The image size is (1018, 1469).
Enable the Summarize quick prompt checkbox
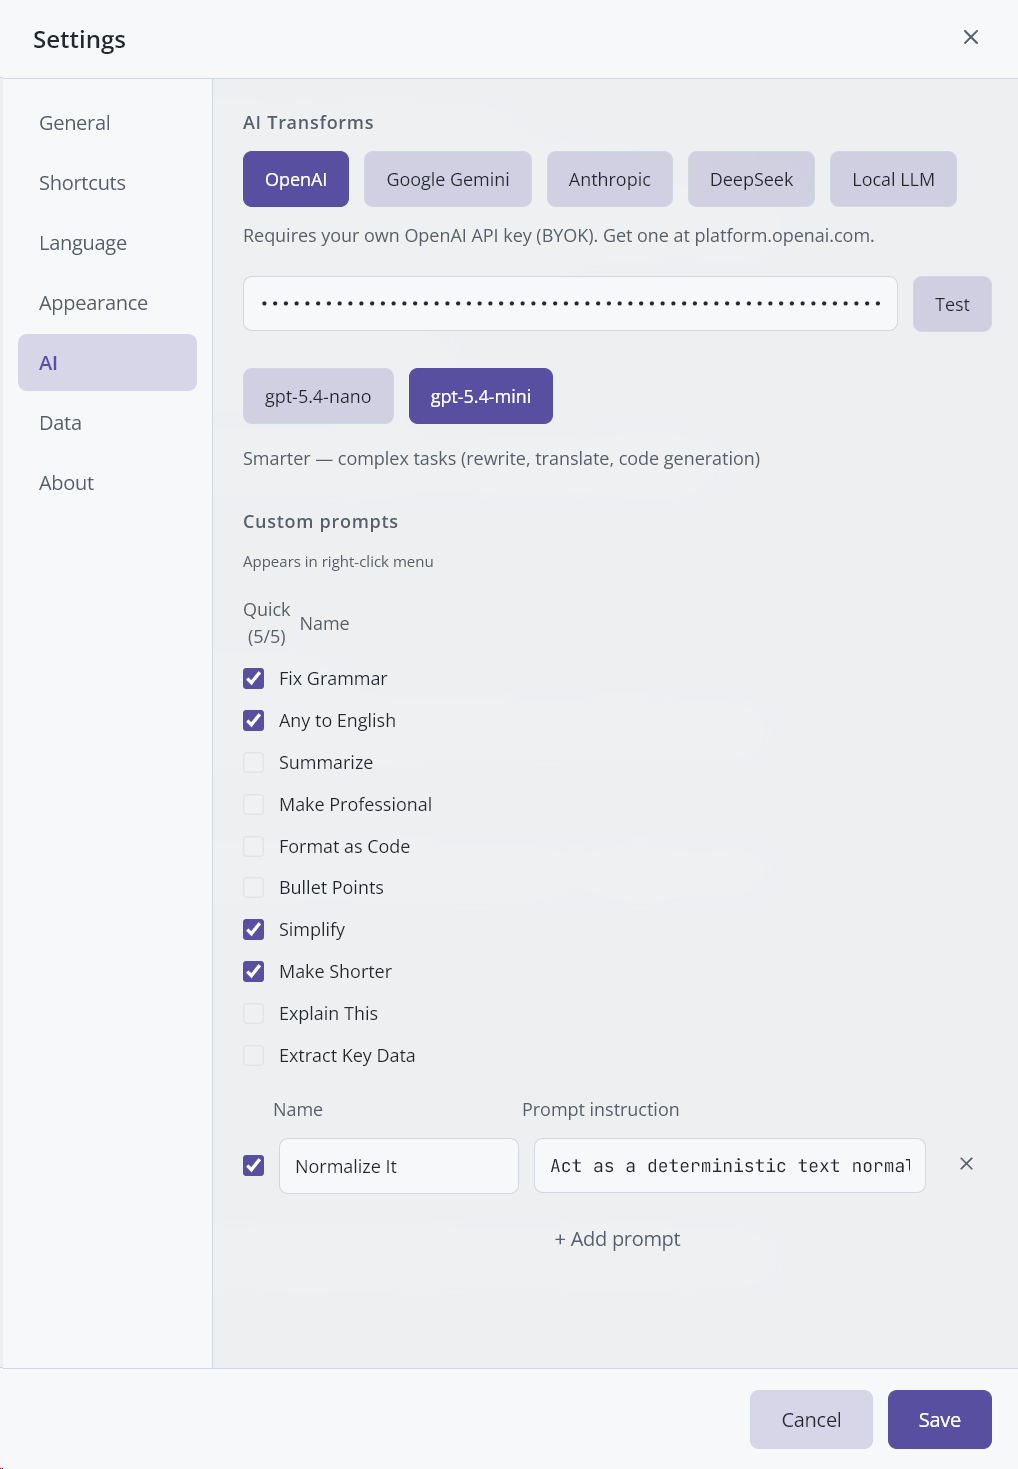(x=254, y=762)
